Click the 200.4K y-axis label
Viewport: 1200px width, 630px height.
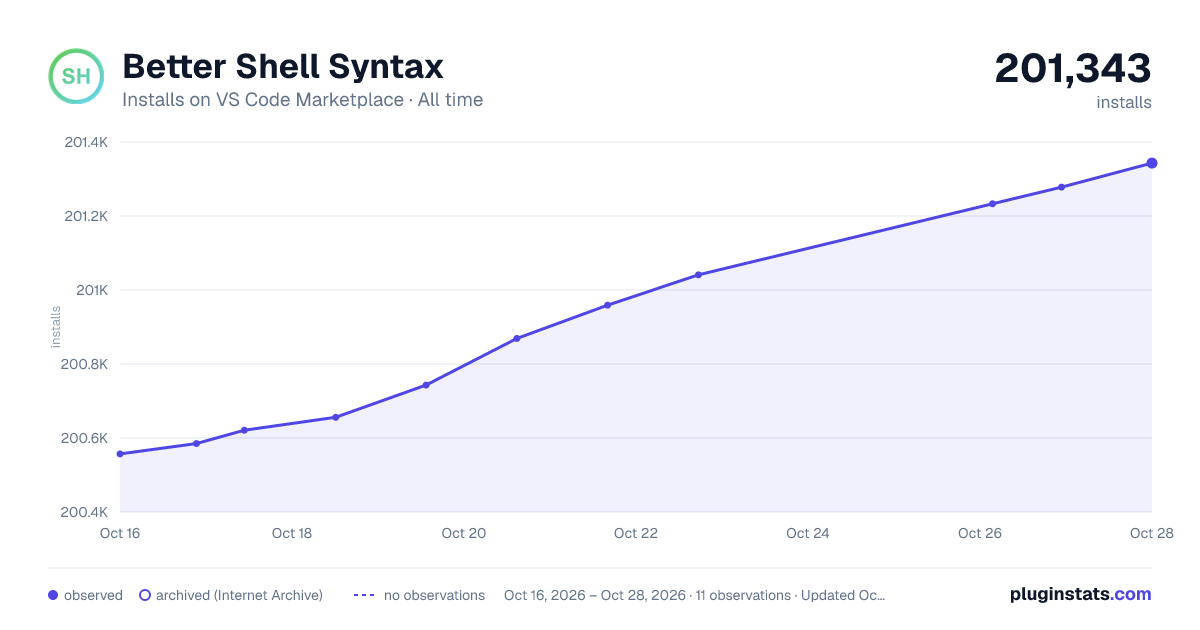point(85,512)
